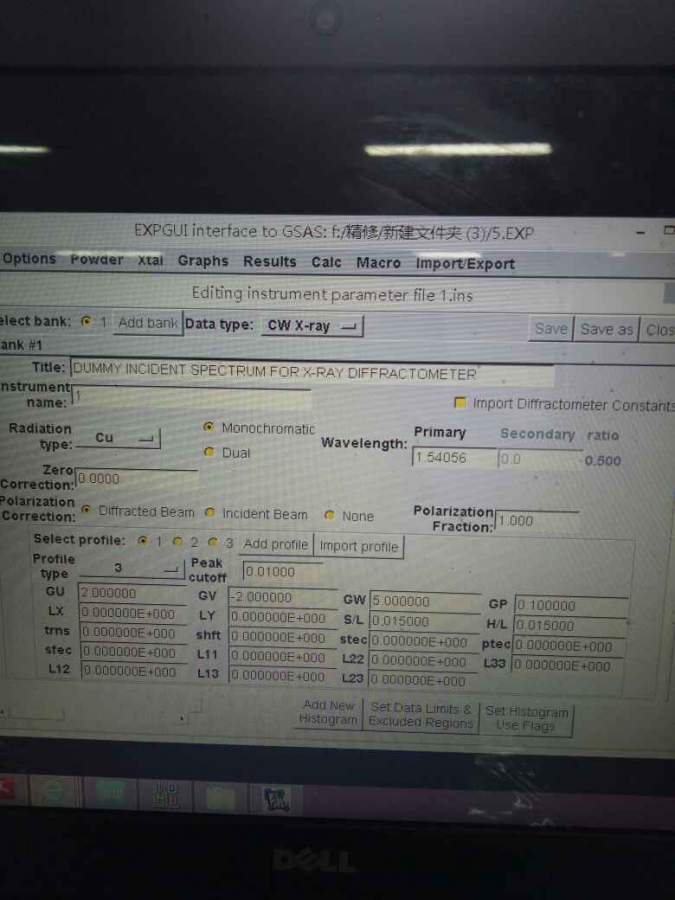This screenshot has height=900, width=675.
Task: Expand the Data type CW X-ray dropdown
Action: tap(312, 326)
